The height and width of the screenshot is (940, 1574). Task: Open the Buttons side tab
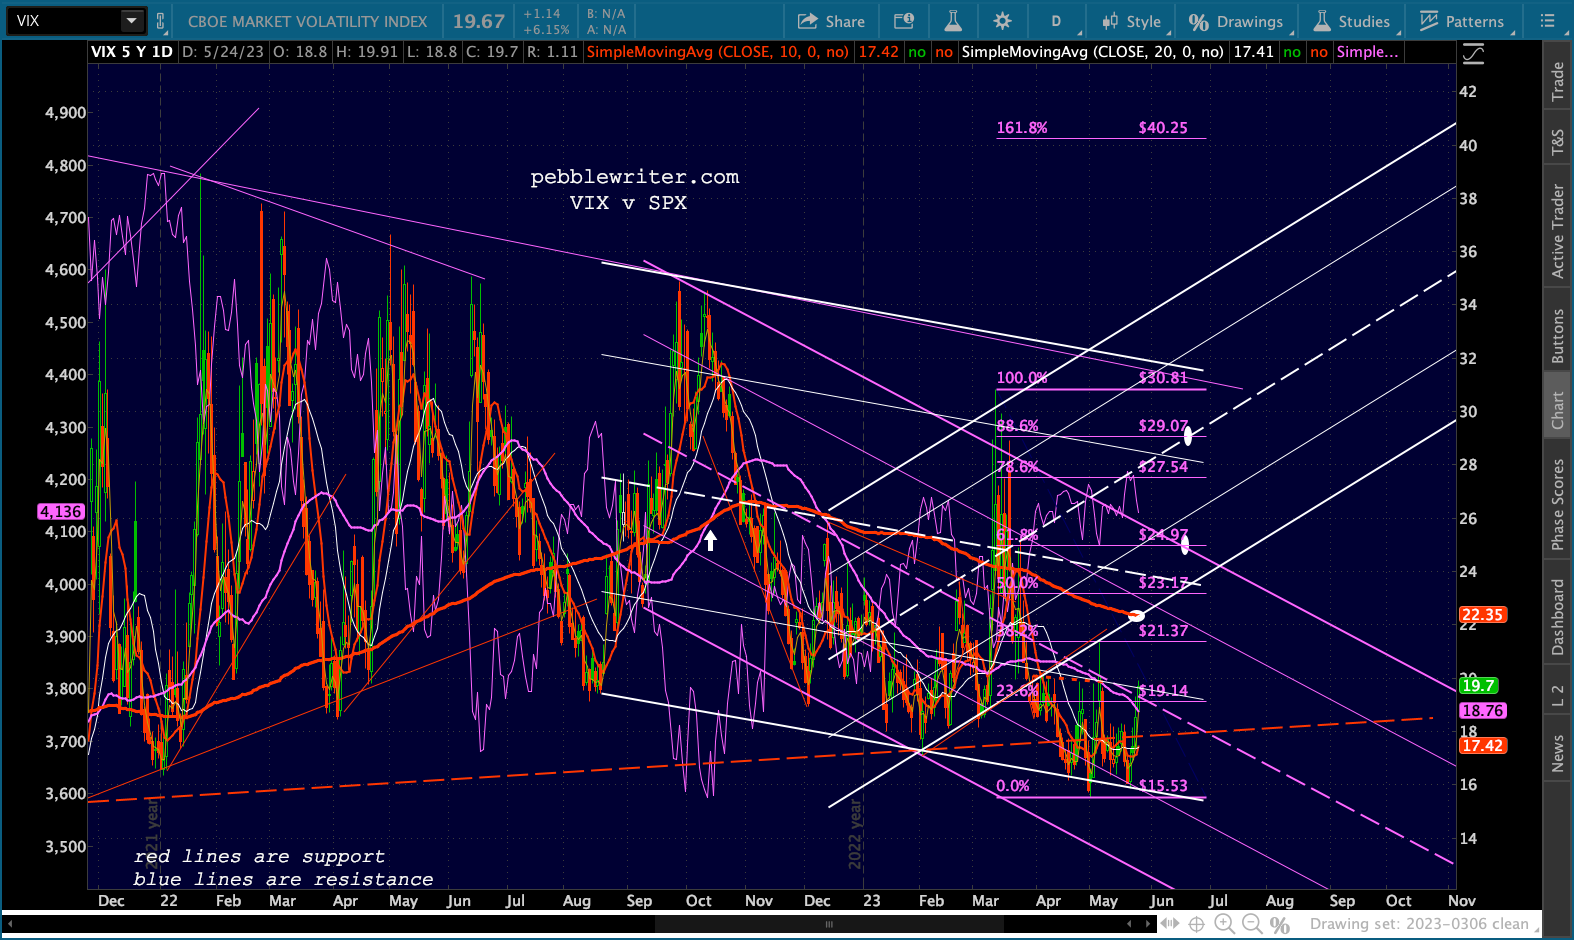[x=1557, y=335]
